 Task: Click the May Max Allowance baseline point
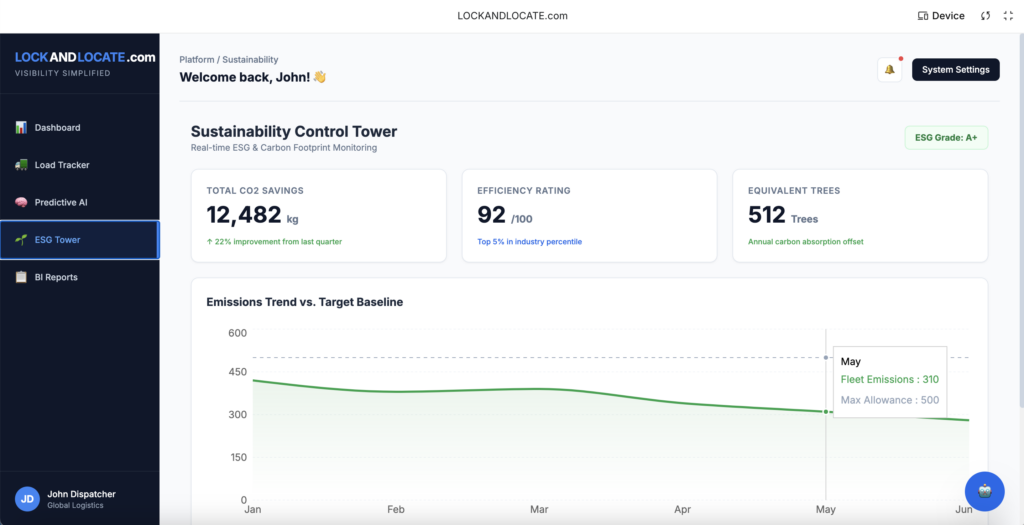(x=825, y=358)
